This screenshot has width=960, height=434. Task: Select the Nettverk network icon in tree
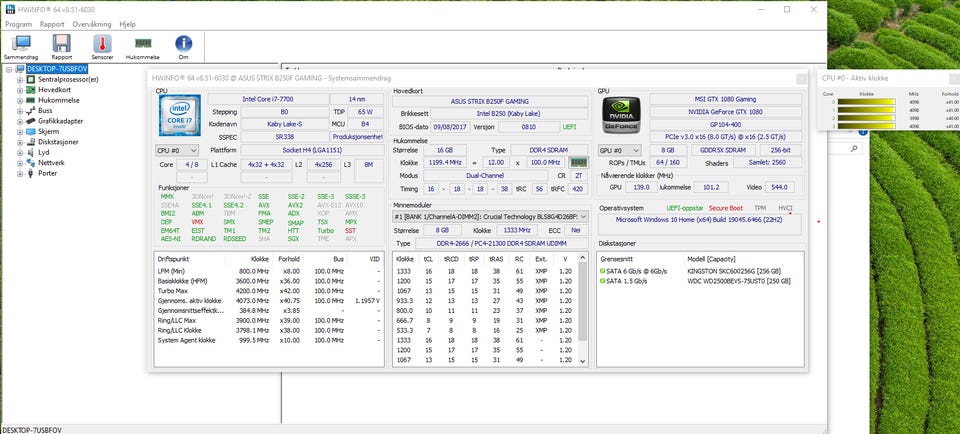click(31, 163)
